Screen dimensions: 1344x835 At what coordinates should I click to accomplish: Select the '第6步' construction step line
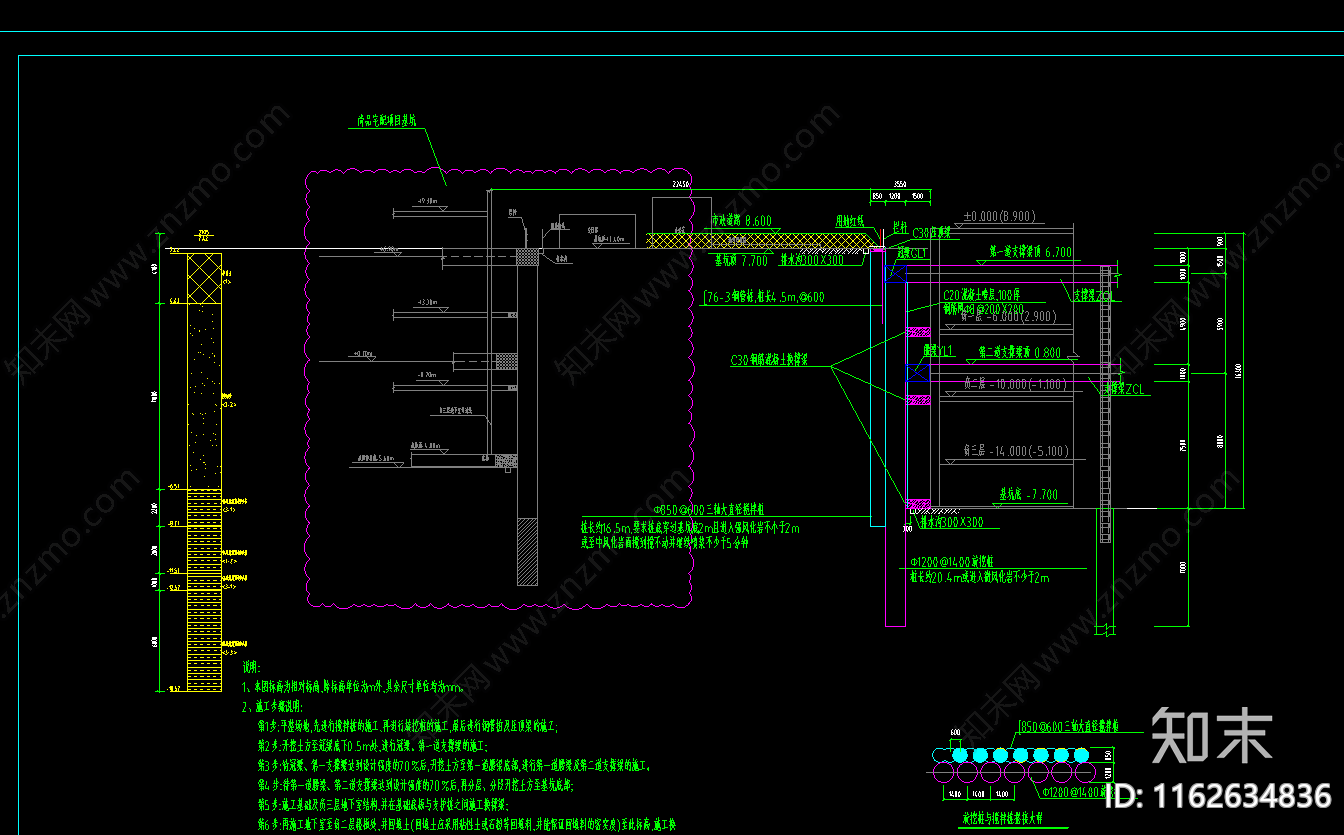point(468,825)
